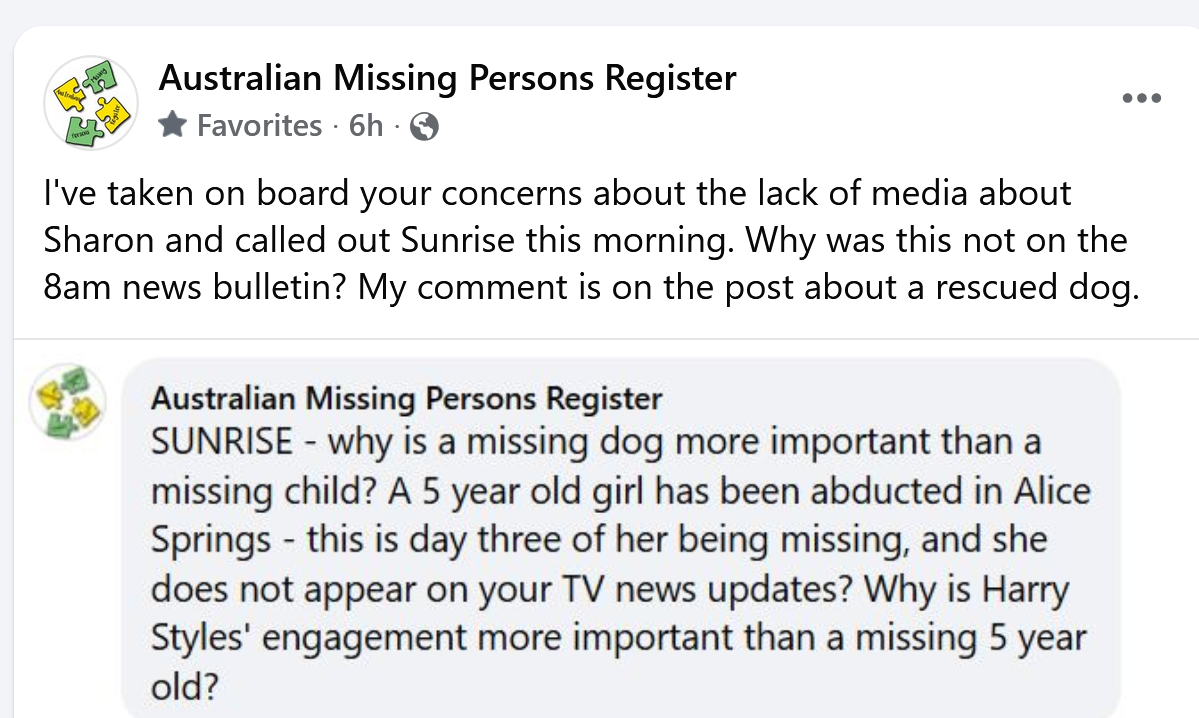Click the Favorites star icon
This screenshot has width=1199, height=718.
(x=173, y=126)
